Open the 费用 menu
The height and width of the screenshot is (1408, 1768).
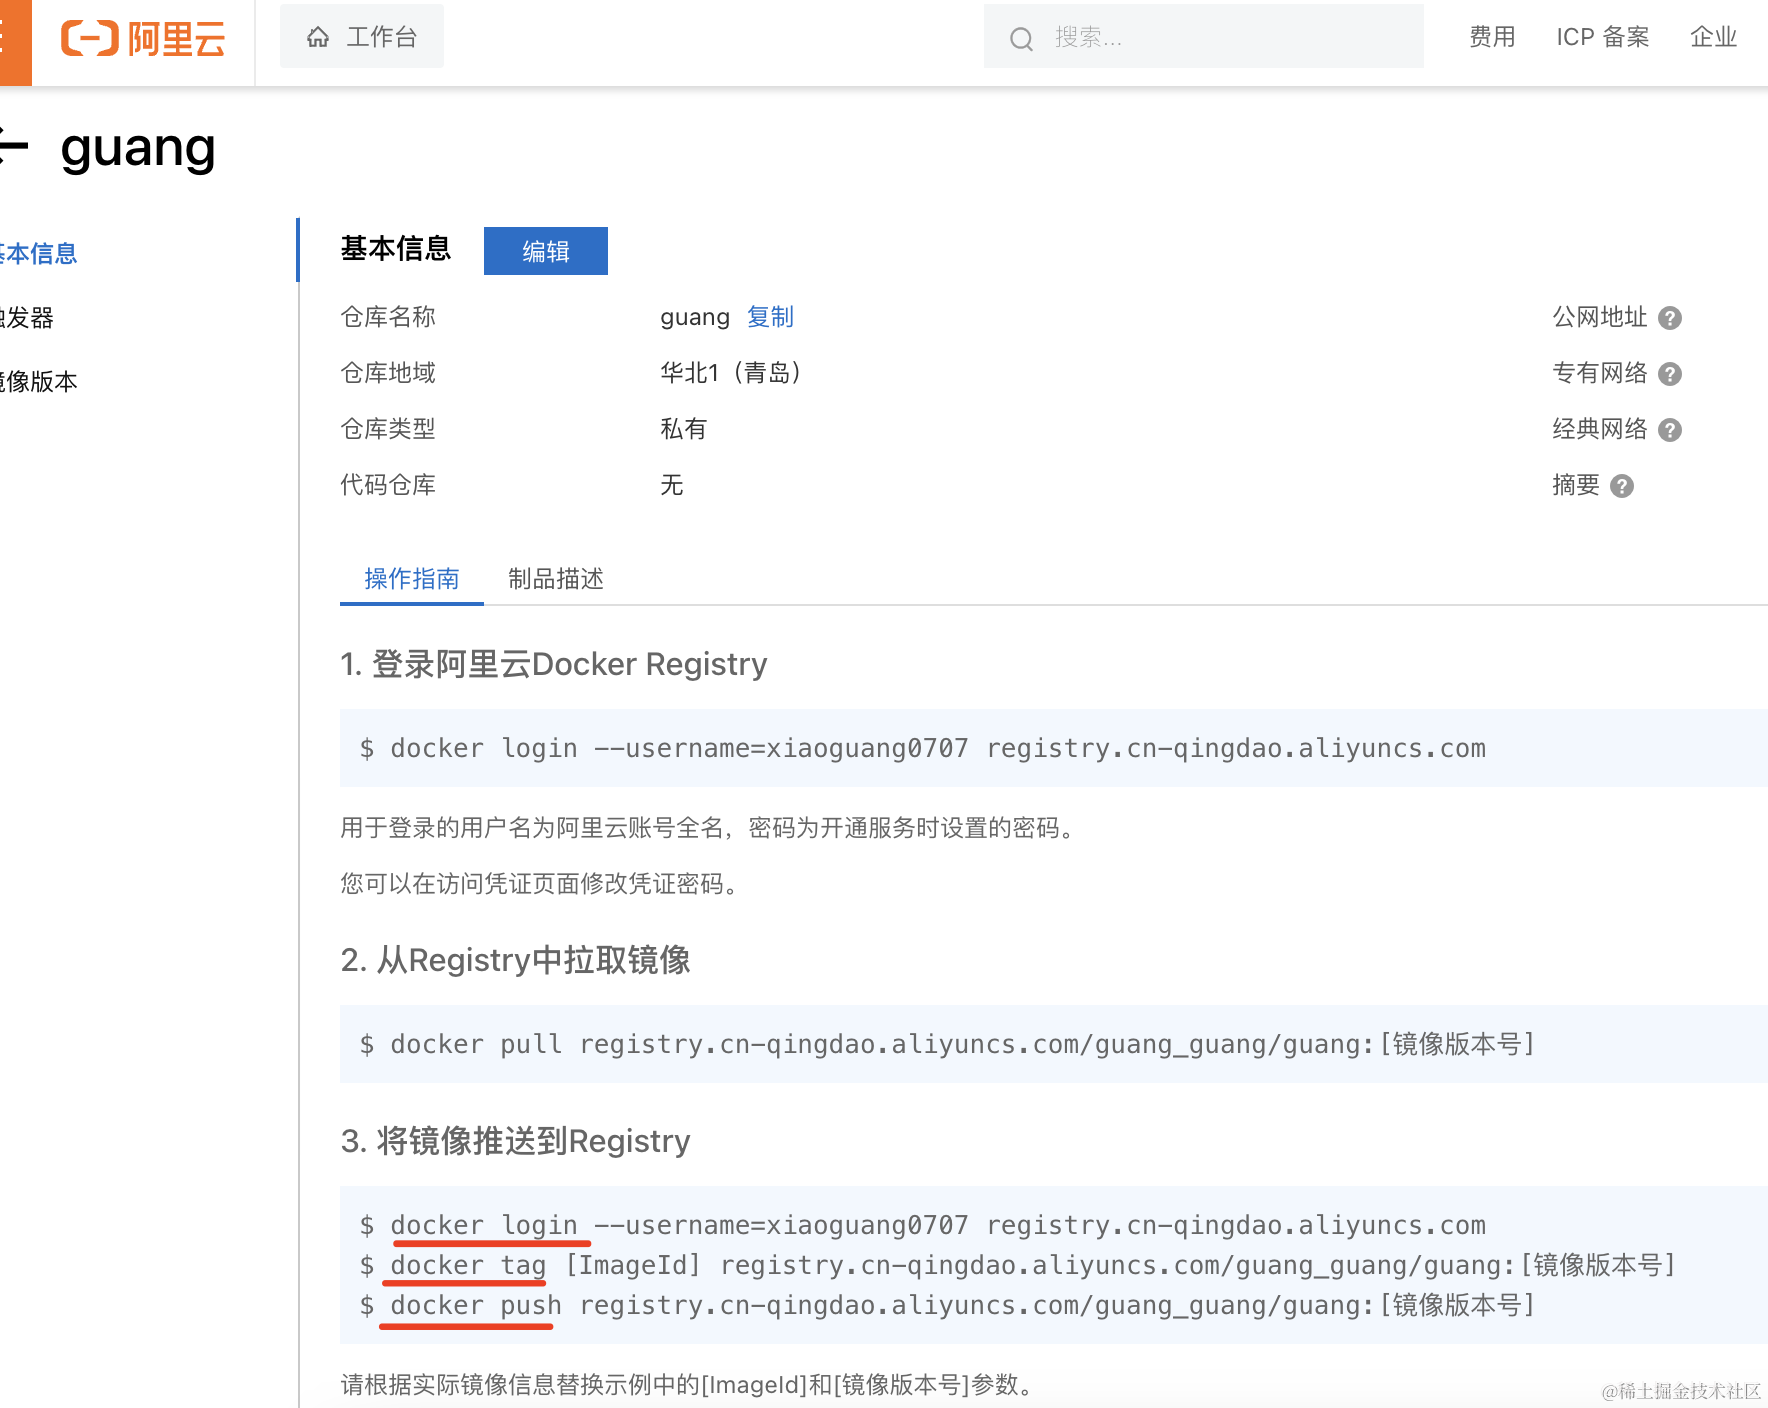(1492, 37)
